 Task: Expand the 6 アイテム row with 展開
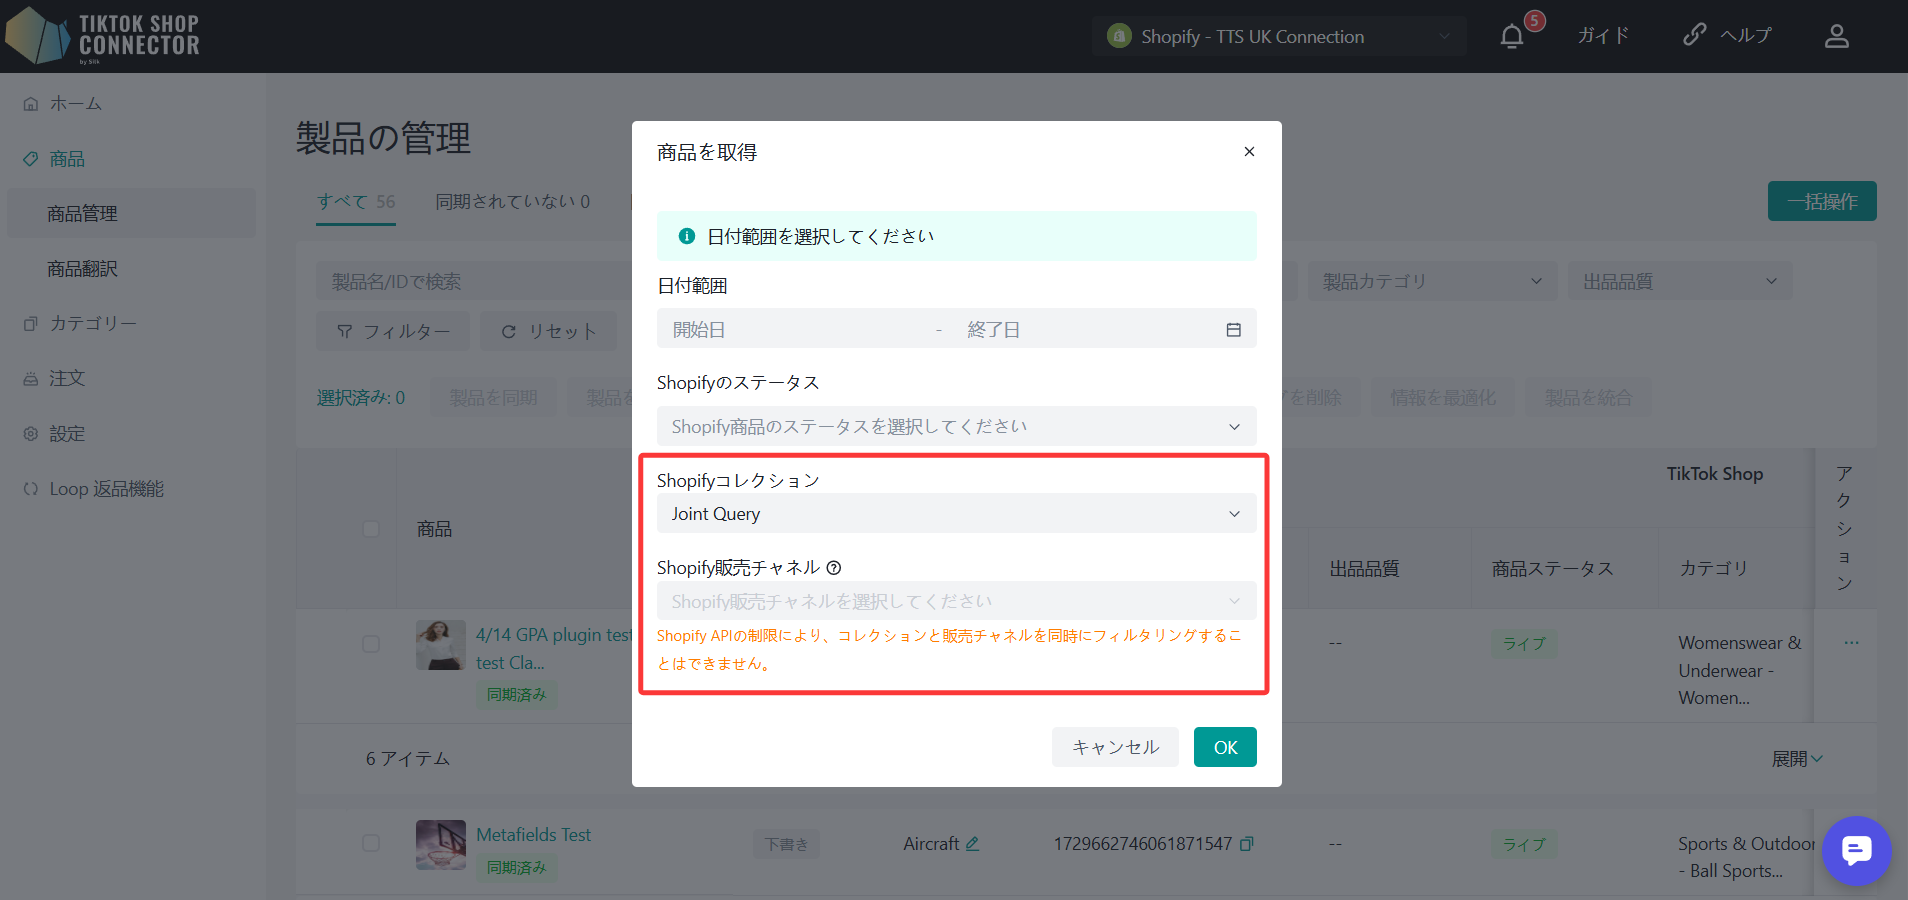pos(1797,759)
